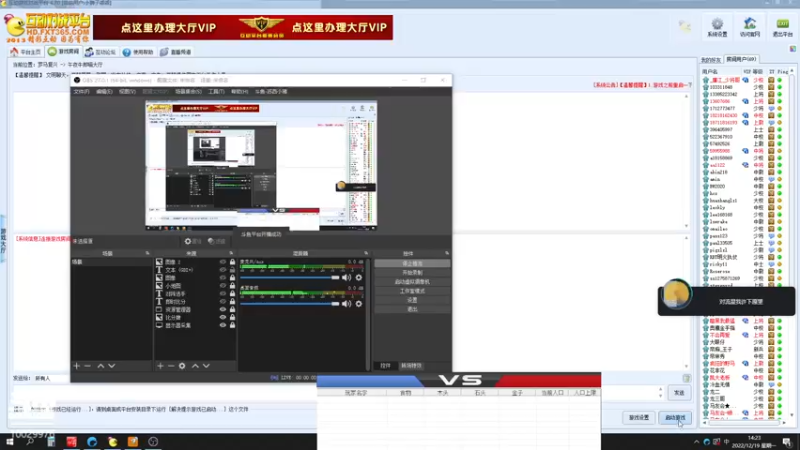The width and height of the screenshot is (800, 450).
Task: Click the OBS preview canvas thumbnail
Action: pos(261,164)
